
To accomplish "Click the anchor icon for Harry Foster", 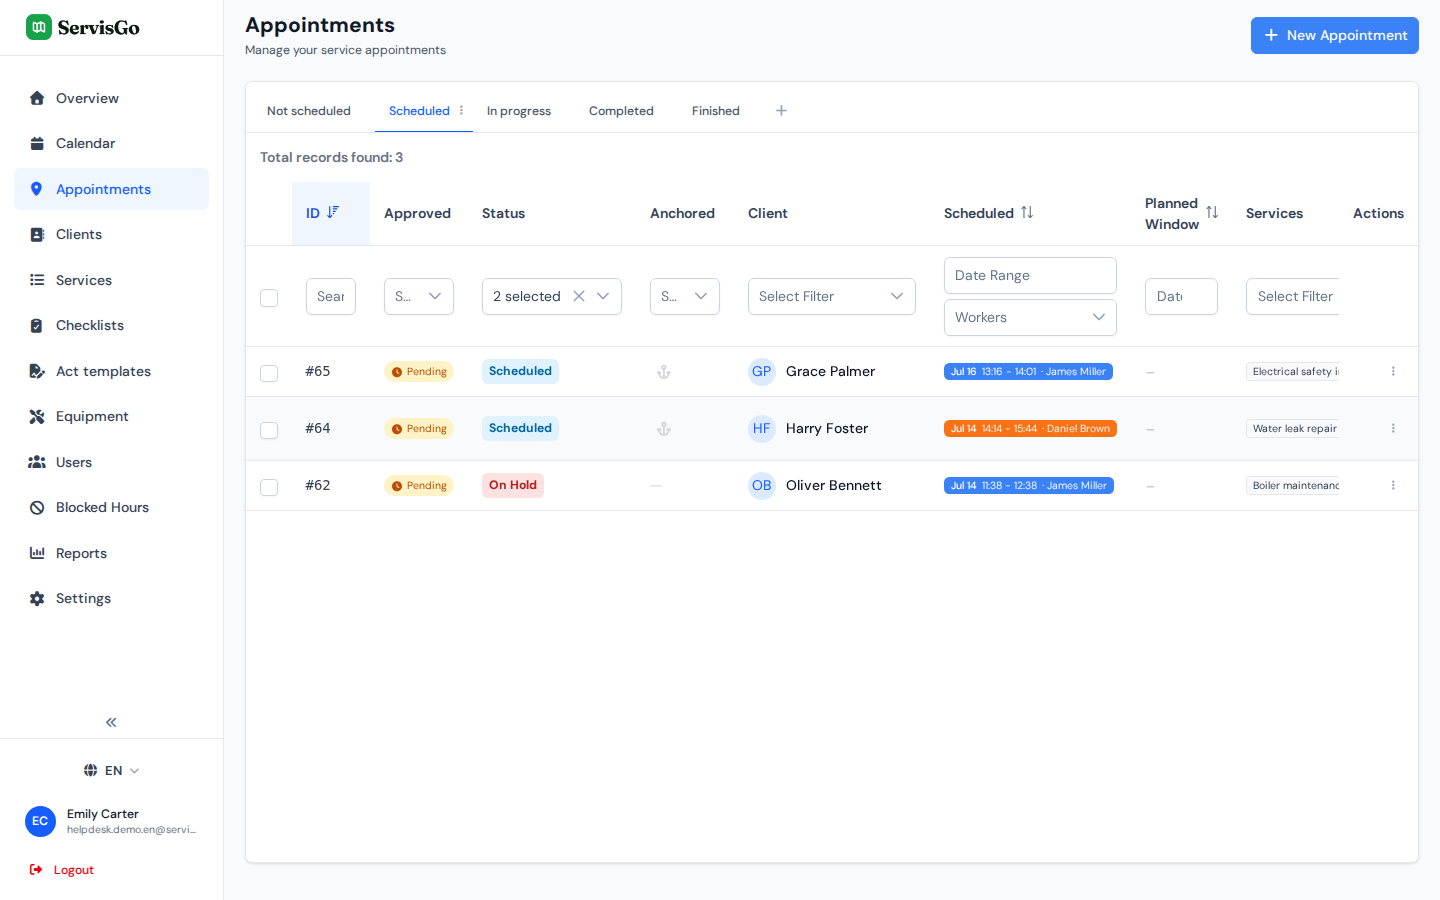I will click(663, 429).
